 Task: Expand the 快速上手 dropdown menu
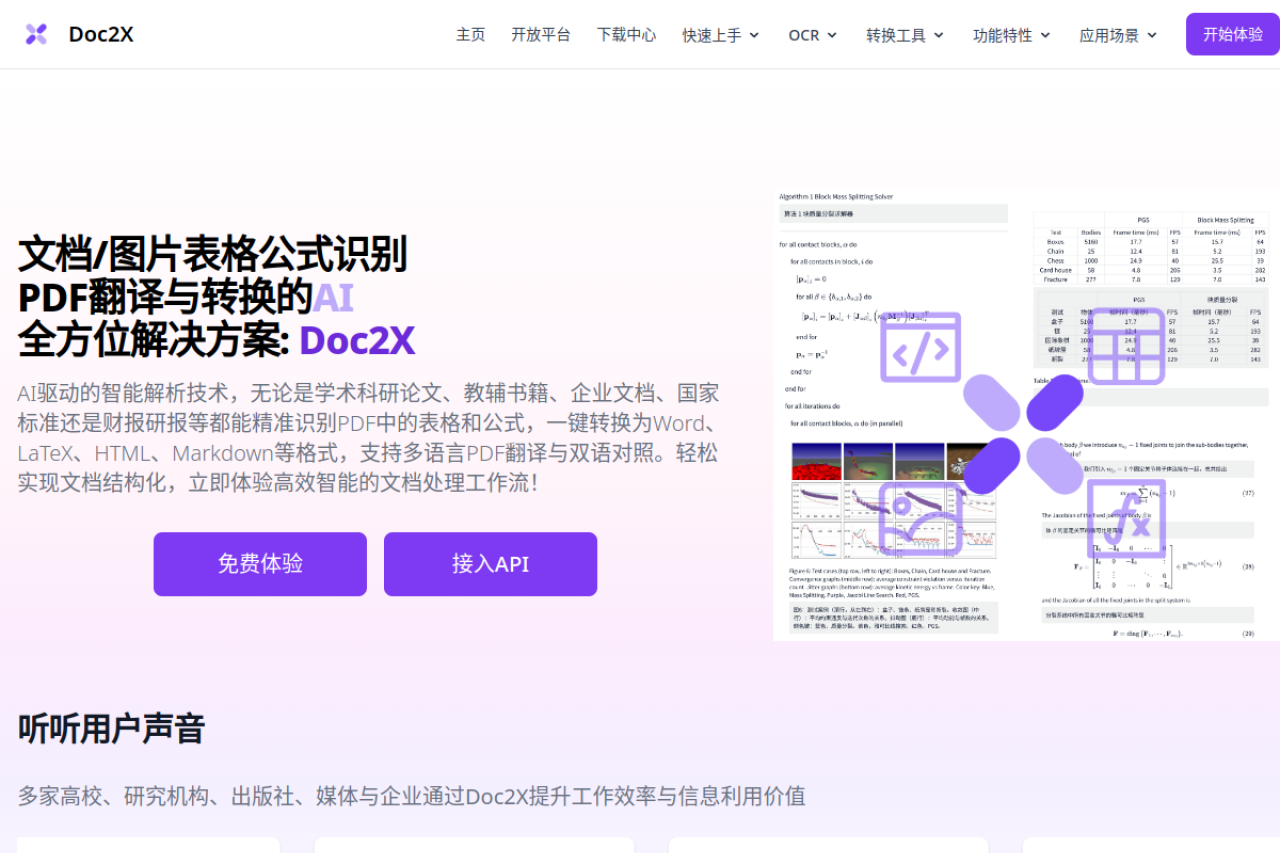click(721, 35)
